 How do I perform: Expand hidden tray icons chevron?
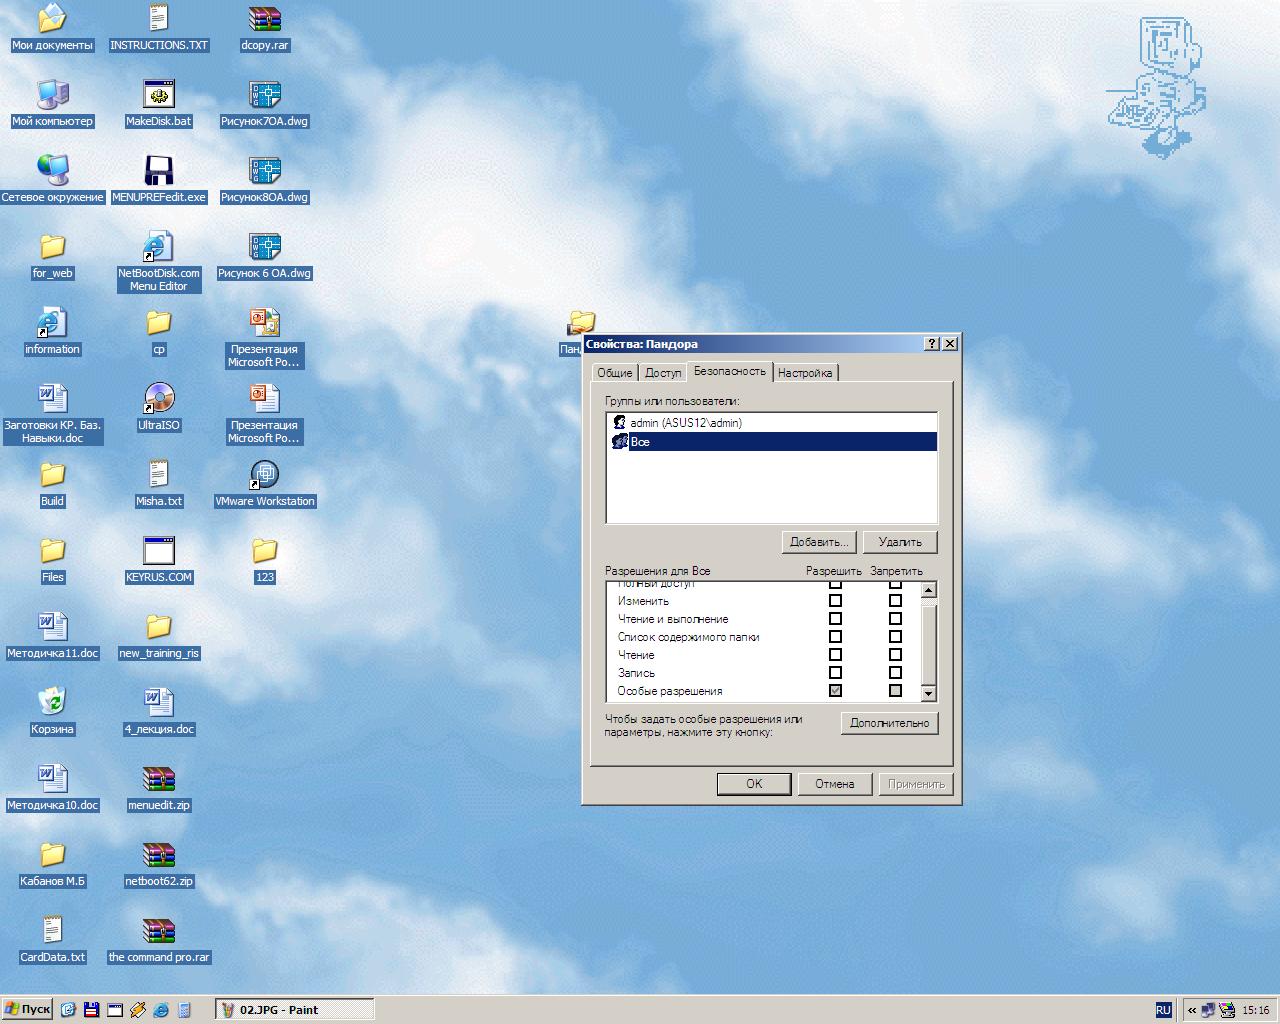click(x=1191, y=1010)
